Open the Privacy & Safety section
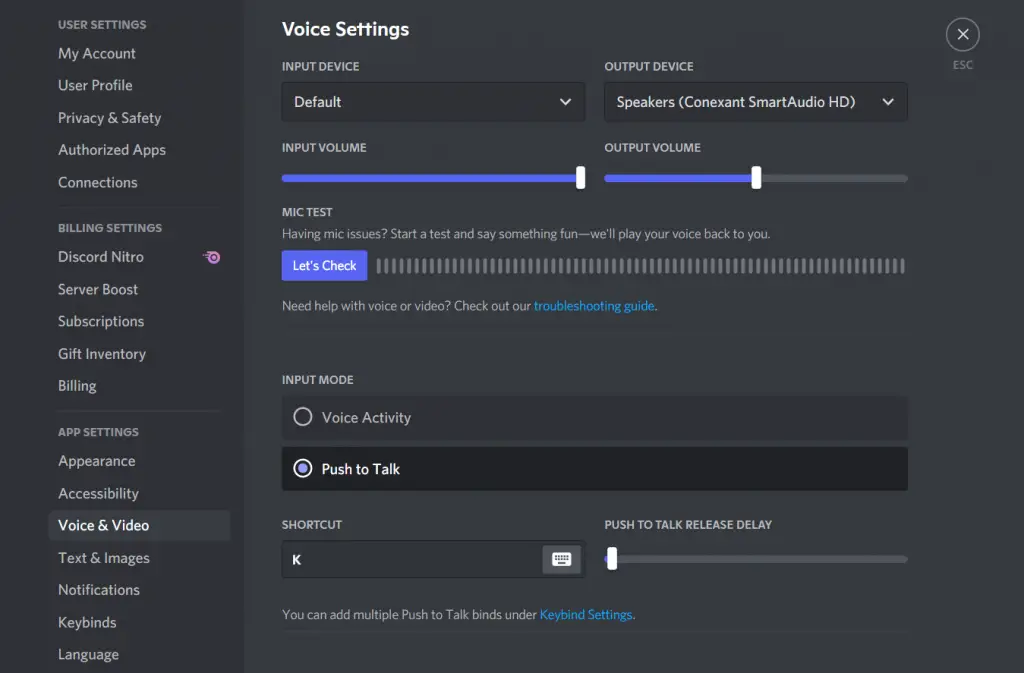1024x673 pixels. (109, 118)
